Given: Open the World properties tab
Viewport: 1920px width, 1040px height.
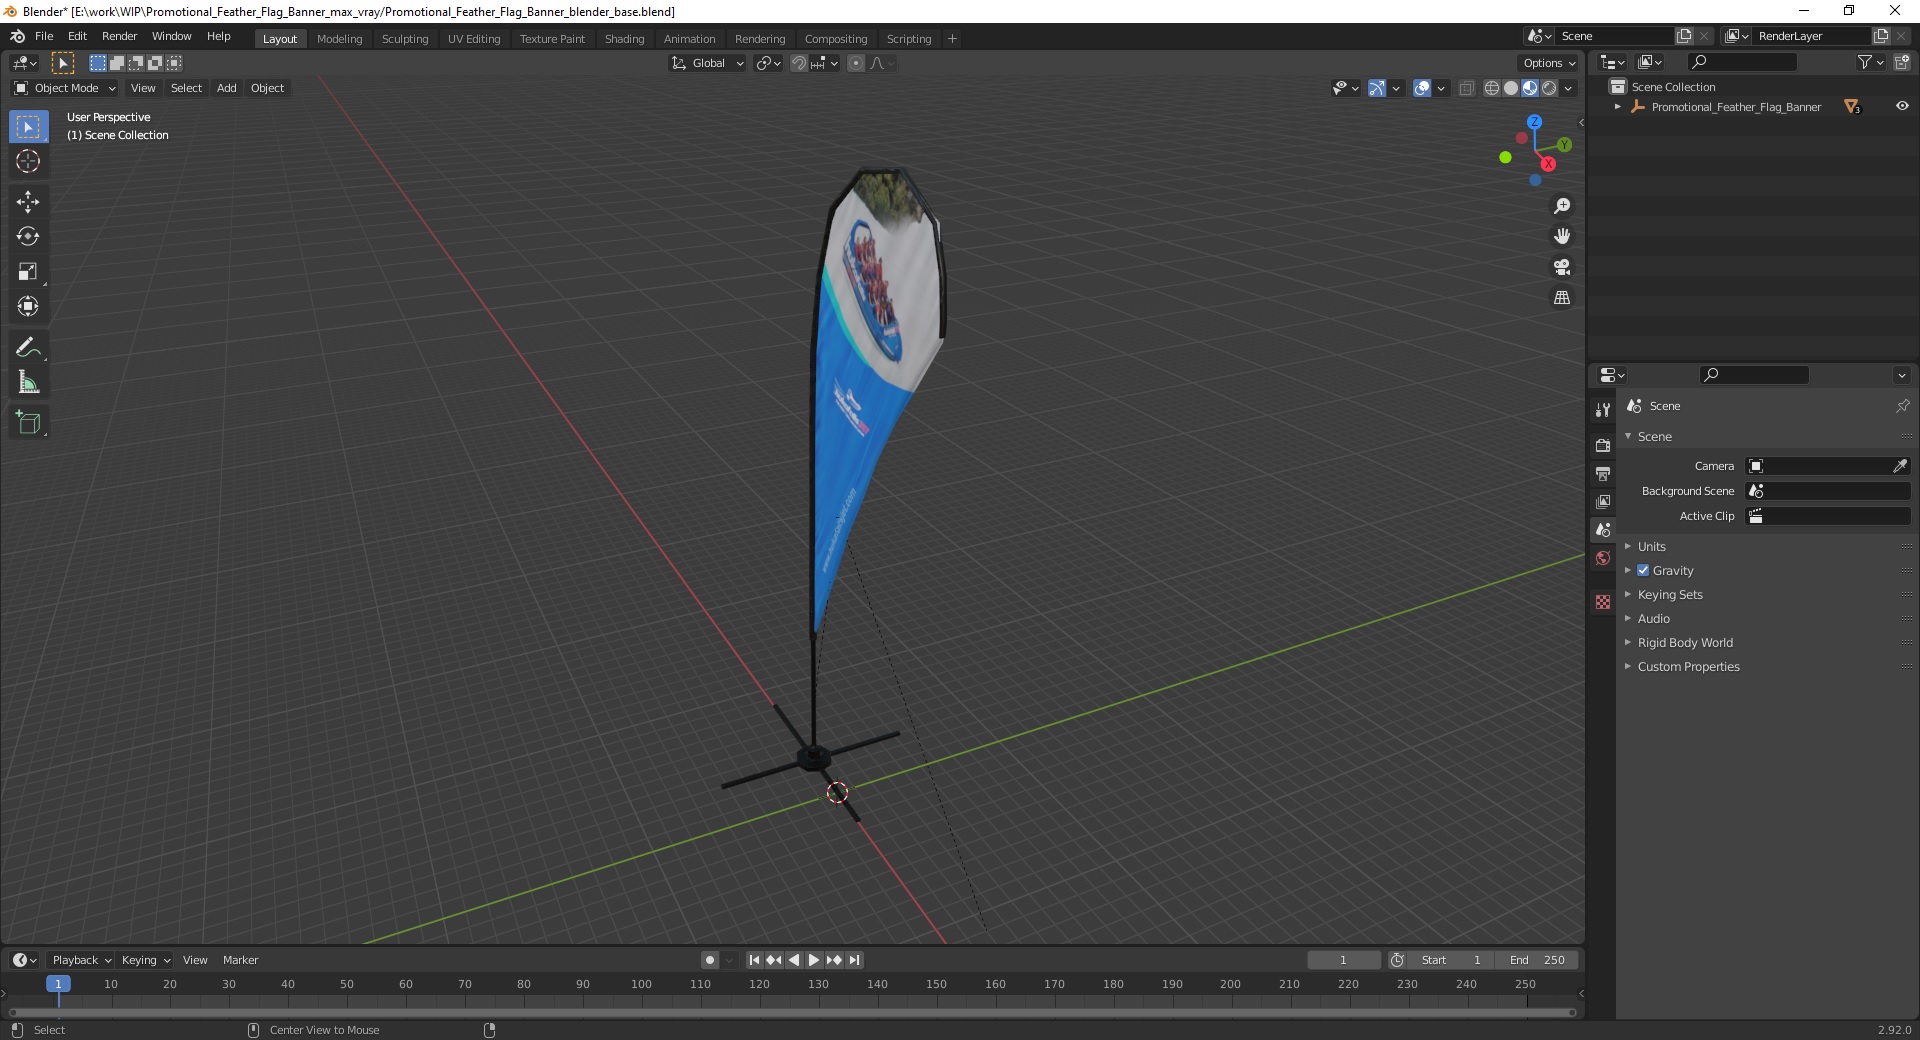Looking at the screenshot, I should click(1603, 558).
